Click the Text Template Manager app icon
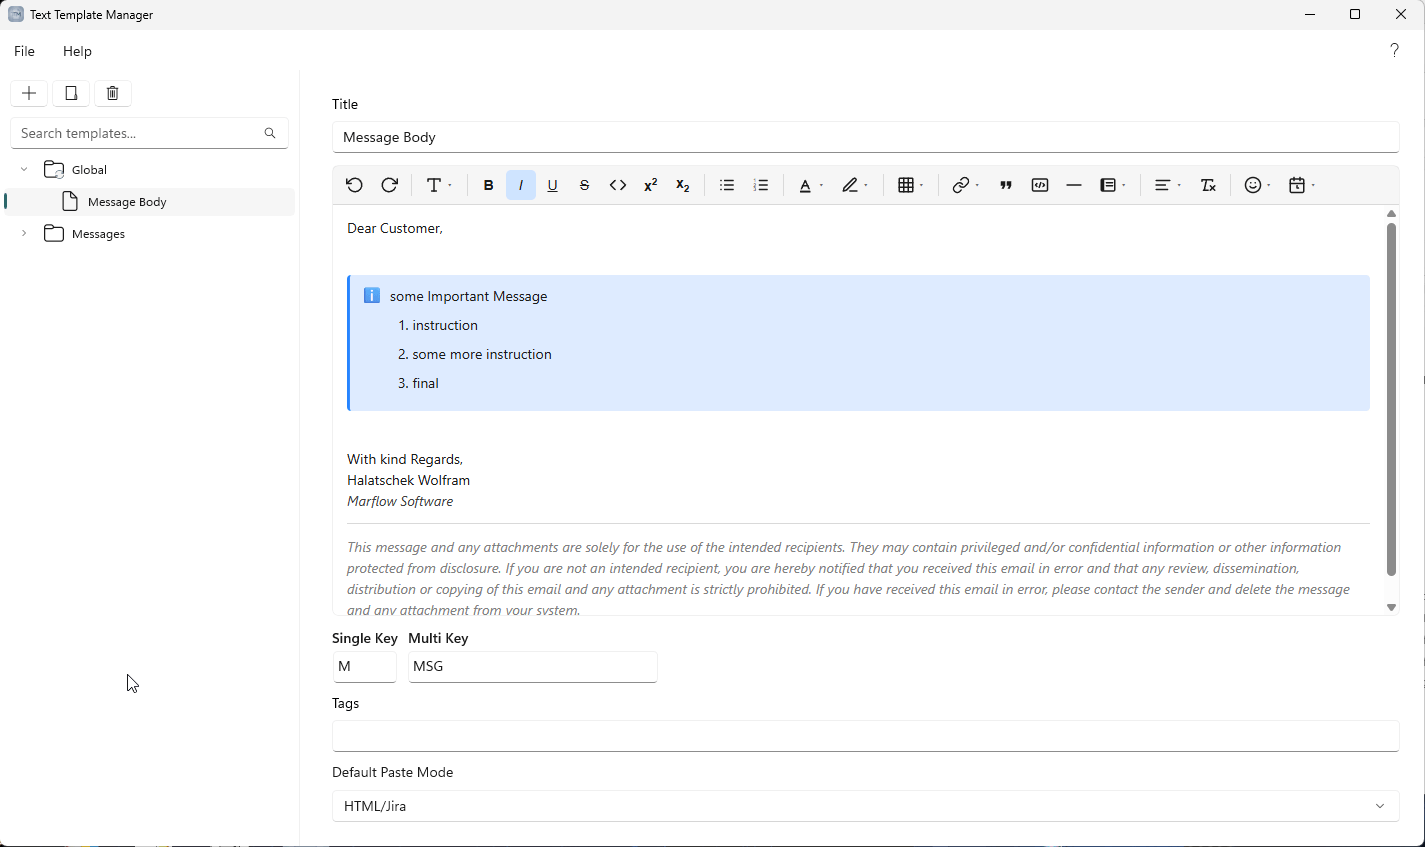Image resolution: width=1425 pixels, height=847 pixels. click(16, 15)
